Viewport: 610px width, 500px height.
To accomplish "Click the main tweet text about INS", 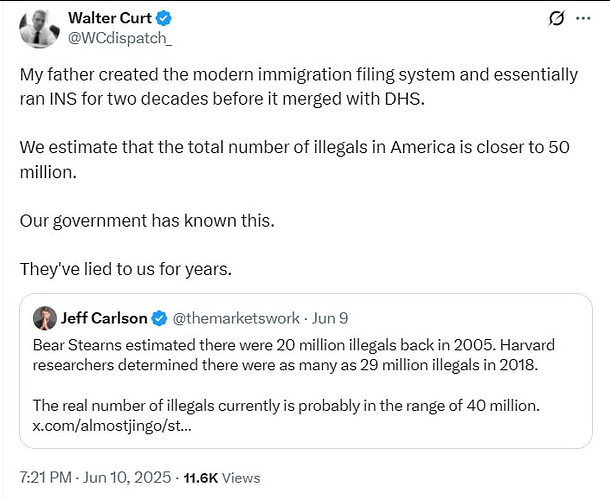I will (299, 86).
